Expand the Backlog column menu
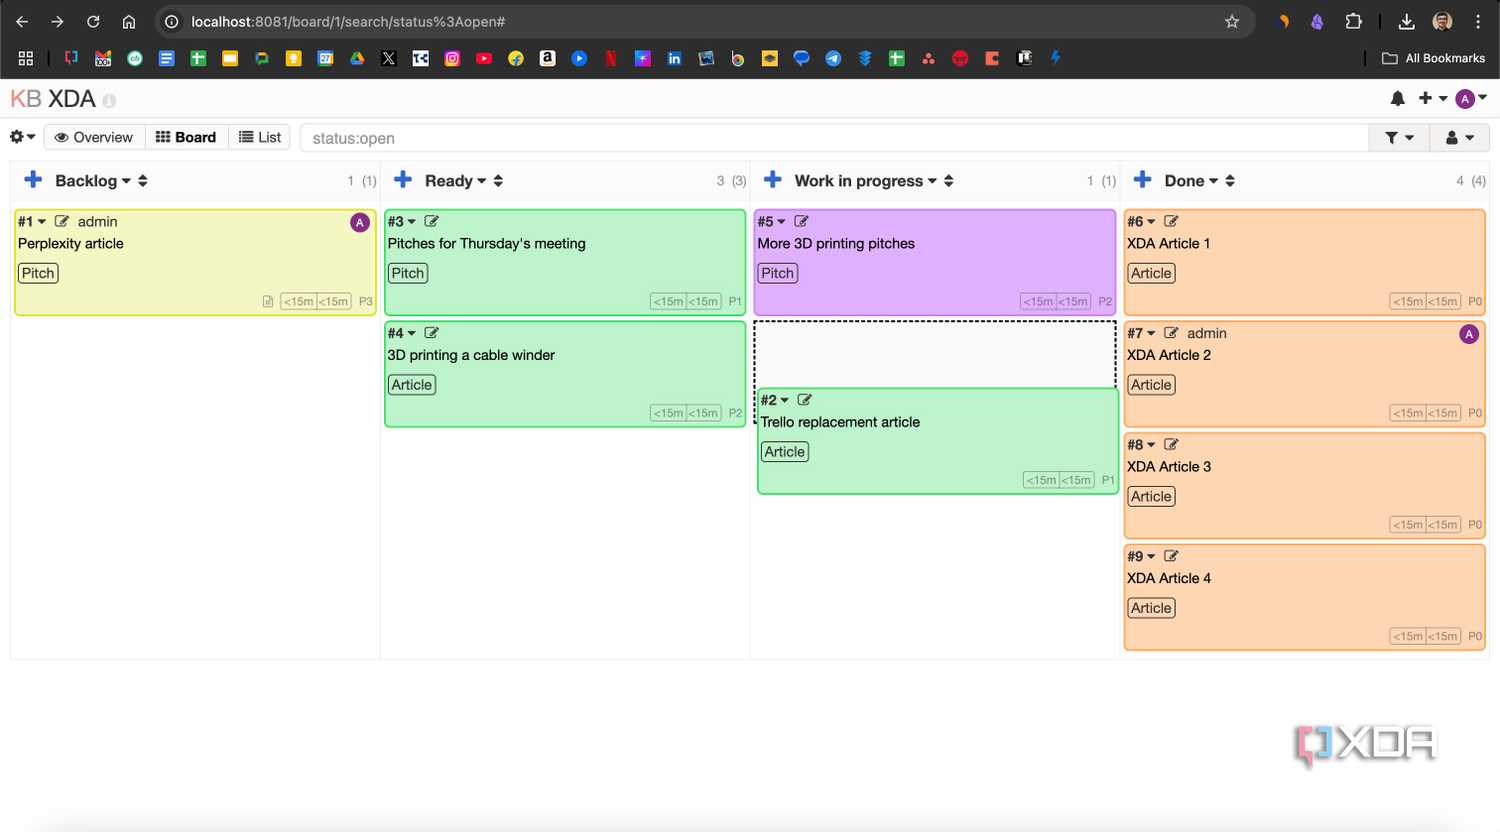 (x=126, y=181)
